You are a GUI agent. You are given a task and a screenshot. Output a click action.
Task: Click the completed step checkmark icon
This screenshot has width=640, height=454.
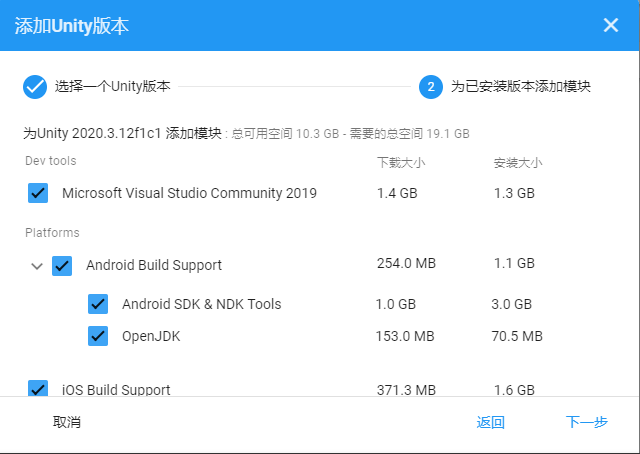pos(35,87)
